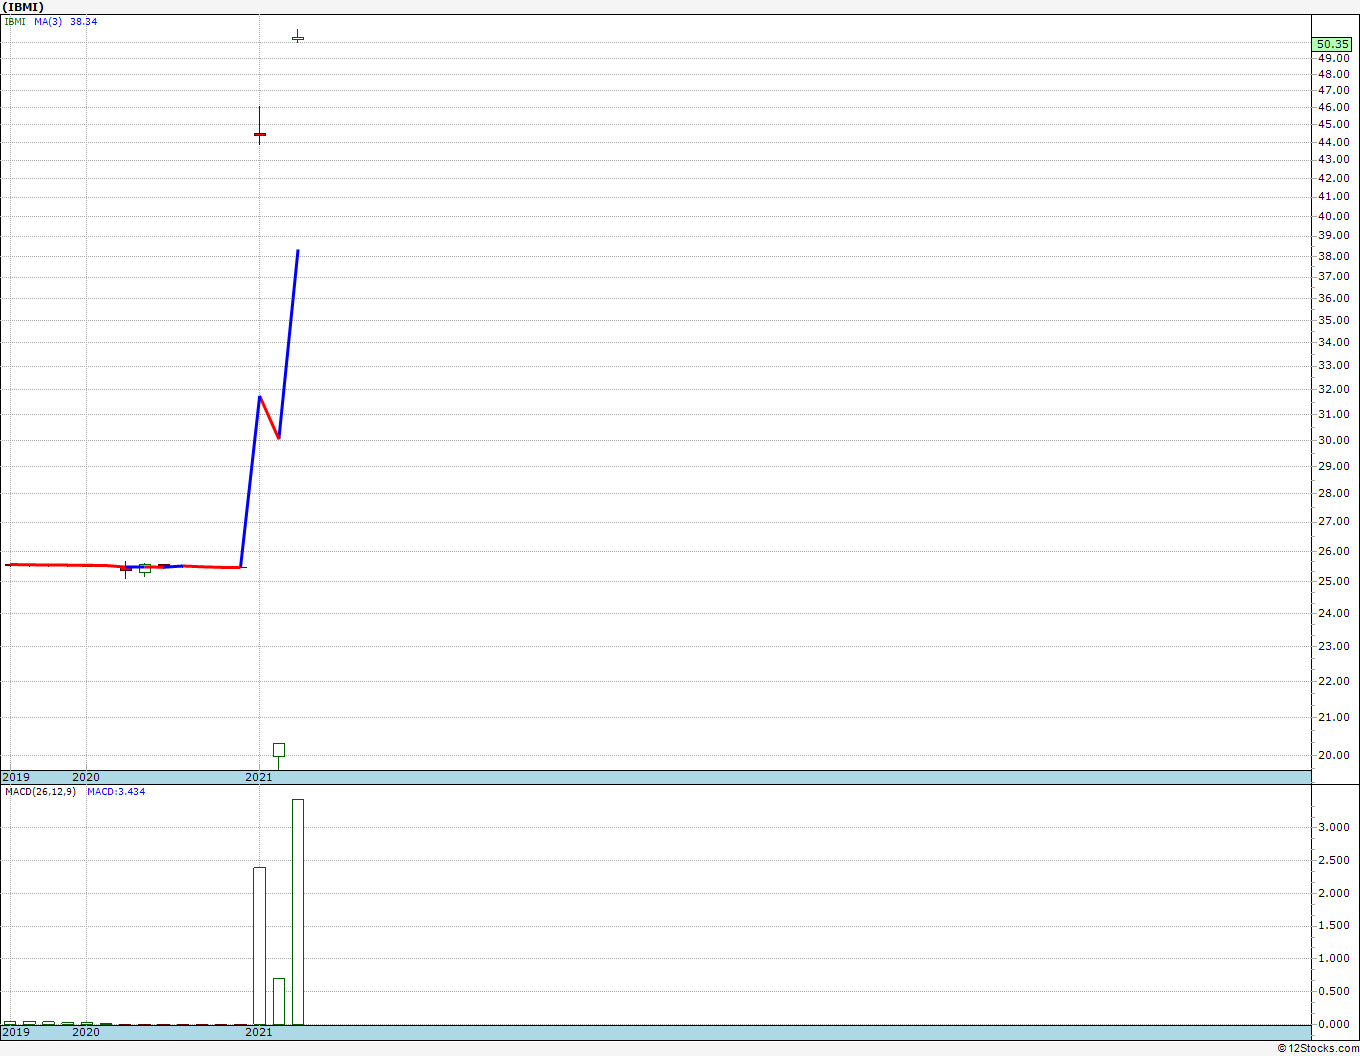Click the 20.00 price axis label
The image size is (1360, 1056).
pyautogui.click(x=1333, y=755)
